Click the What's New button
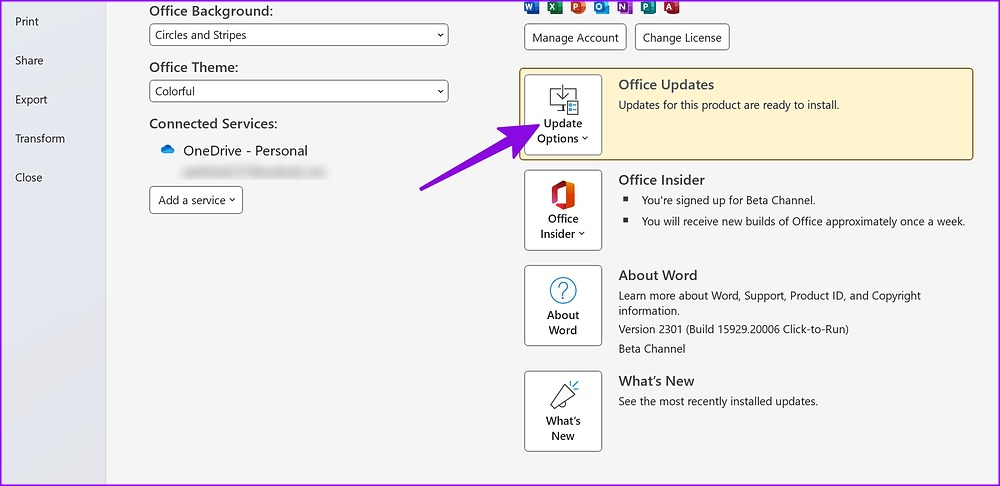This screenshot has width=1000, height=486. 563,411
